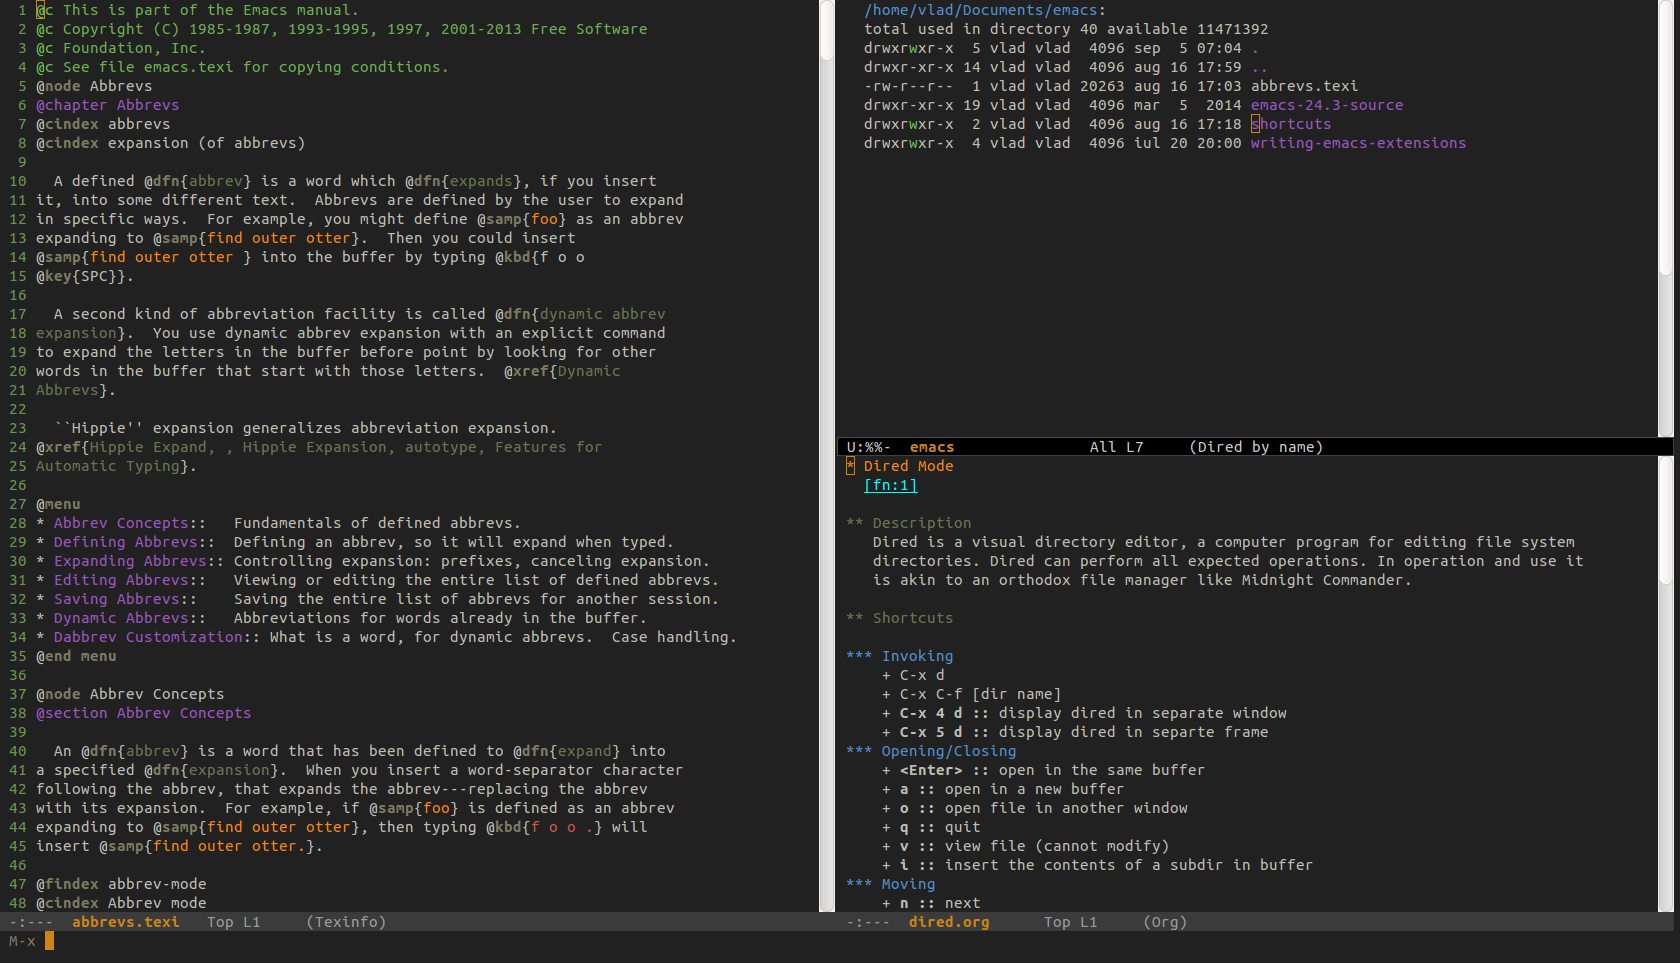1680x963 pixels.
Task: Click the '@node Abbrev Concepts' line
Action: click(130, 694)
